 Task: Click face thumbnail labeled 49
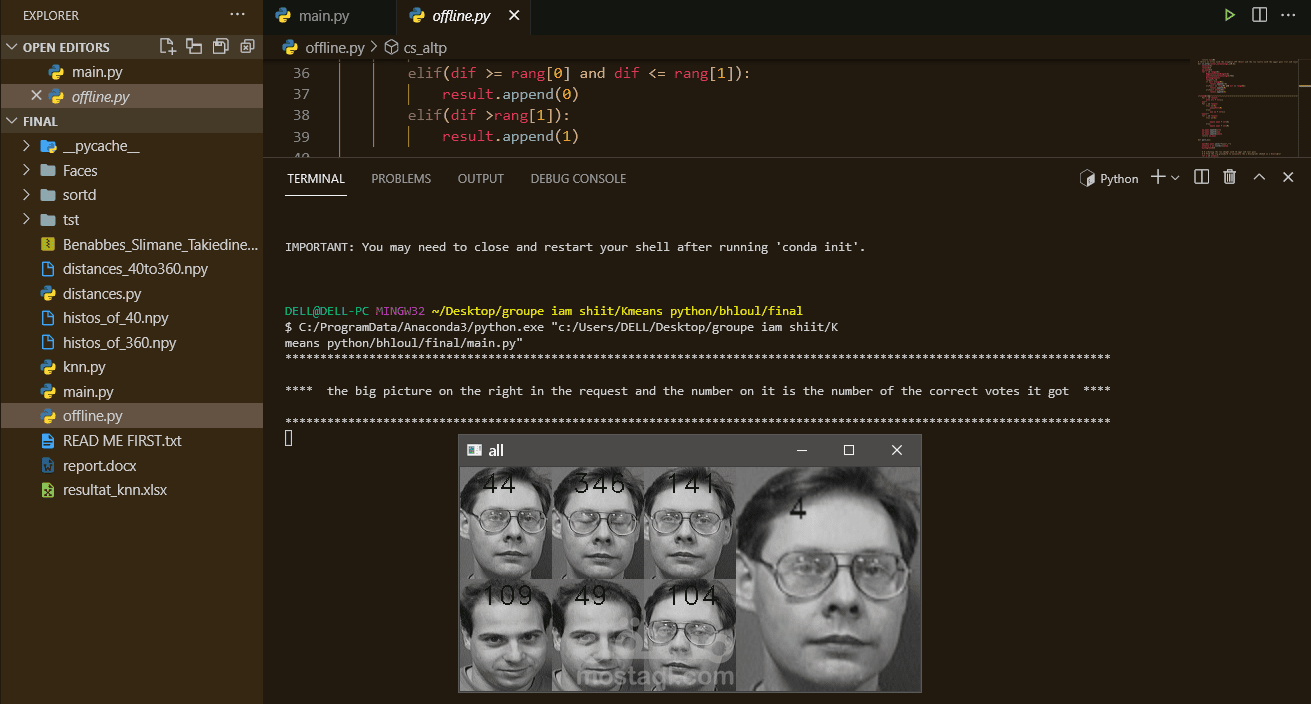(x=598, y=635)
